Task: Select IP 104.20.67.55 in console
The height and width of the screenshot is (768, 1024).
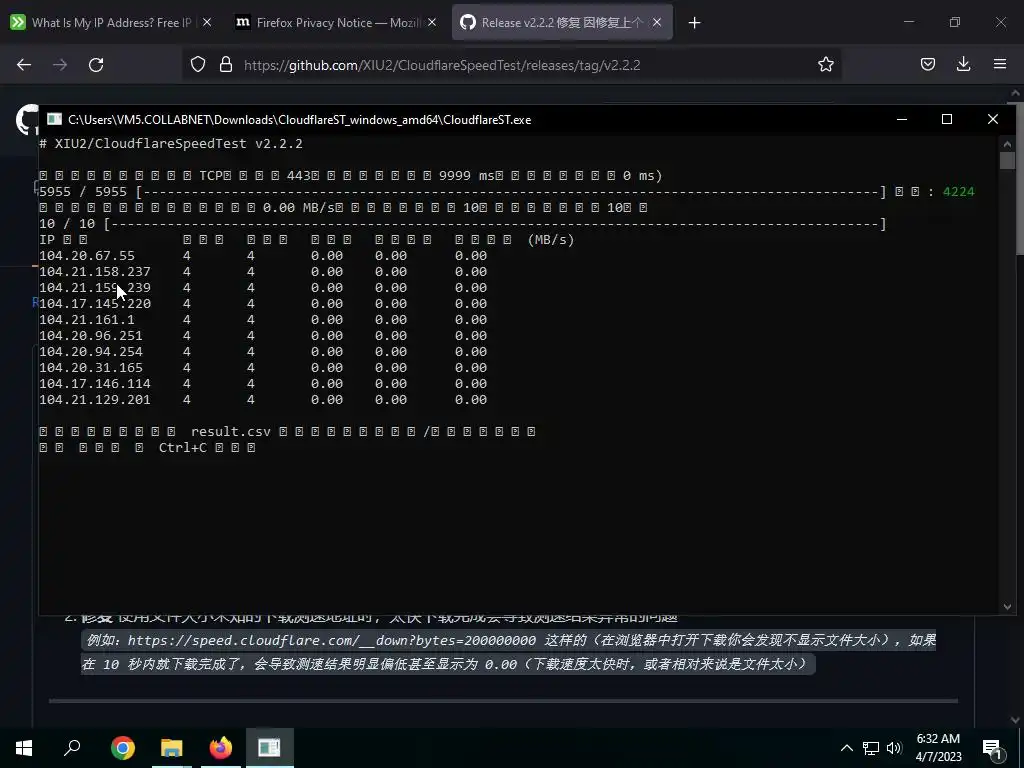Action: tap(87, 255)
